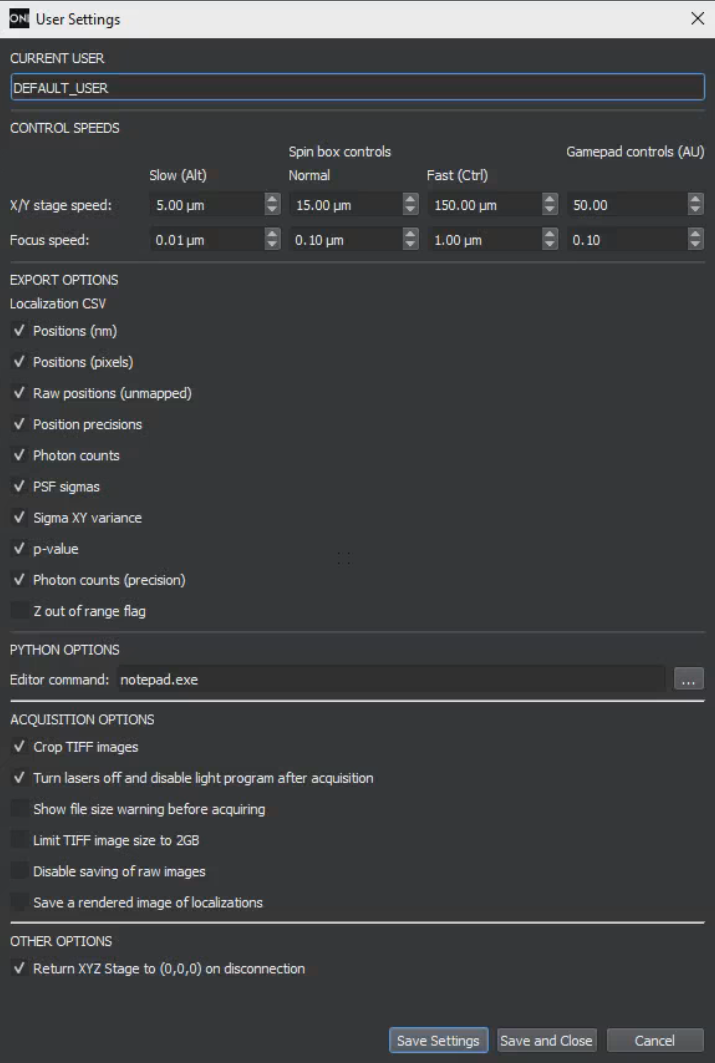Disable Crop TIFF images option
Viewport: 715px width, 1063px height.
[19, 746]
